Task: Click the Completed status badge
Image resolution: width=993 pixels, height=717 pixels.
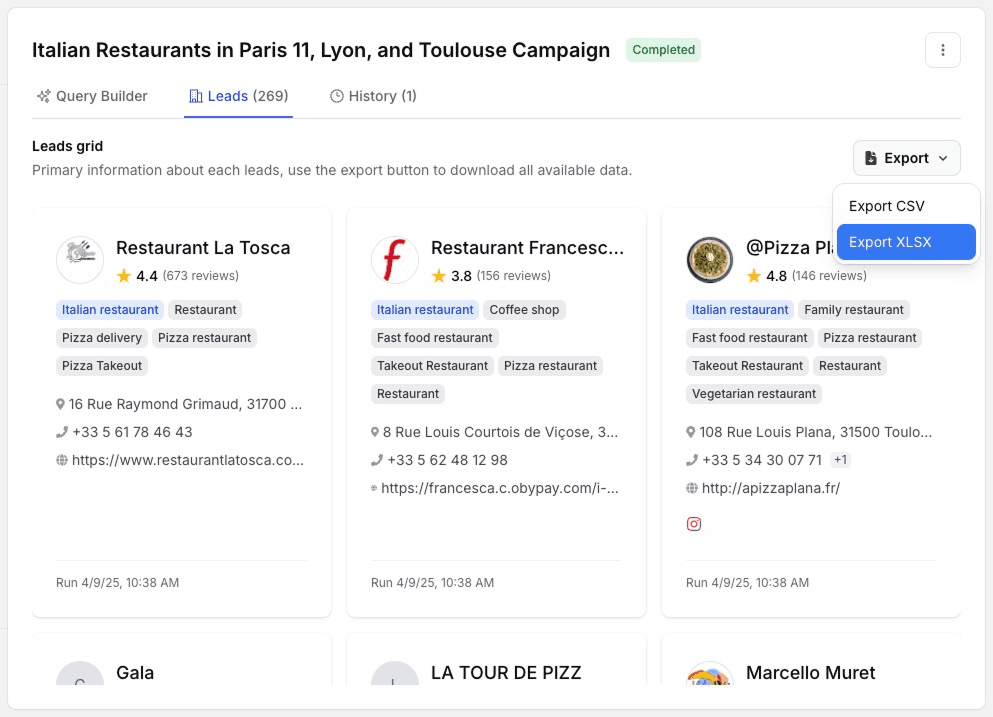Action: (x=663, y=50)
